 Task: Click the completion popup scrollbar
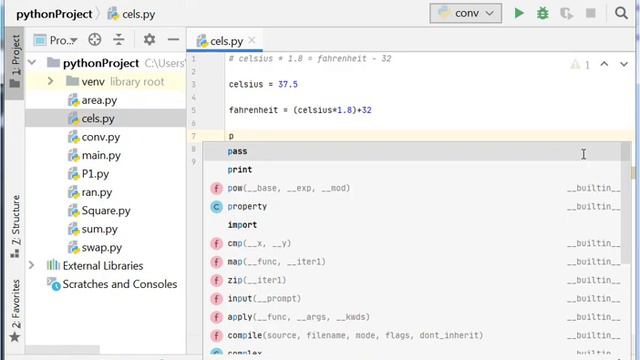click(626, 203)
